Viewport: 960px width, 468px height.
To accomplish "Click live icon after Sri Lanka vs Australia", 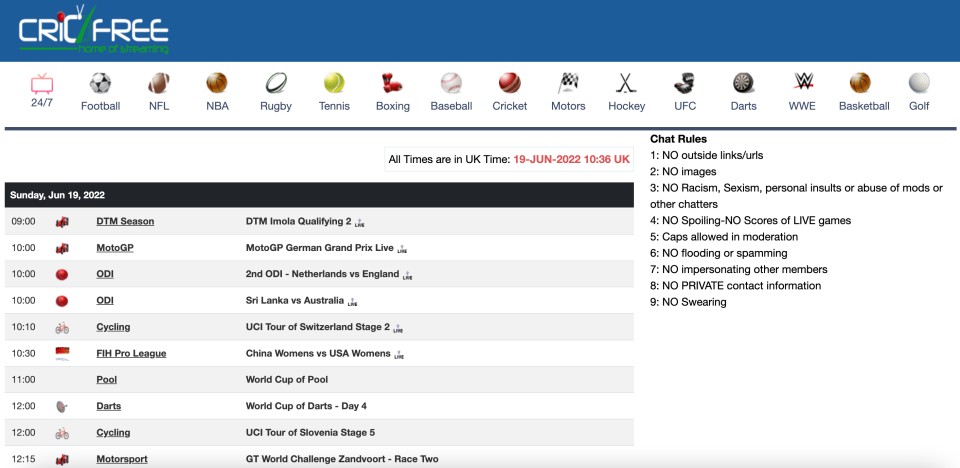I will (x=352, y=302).
